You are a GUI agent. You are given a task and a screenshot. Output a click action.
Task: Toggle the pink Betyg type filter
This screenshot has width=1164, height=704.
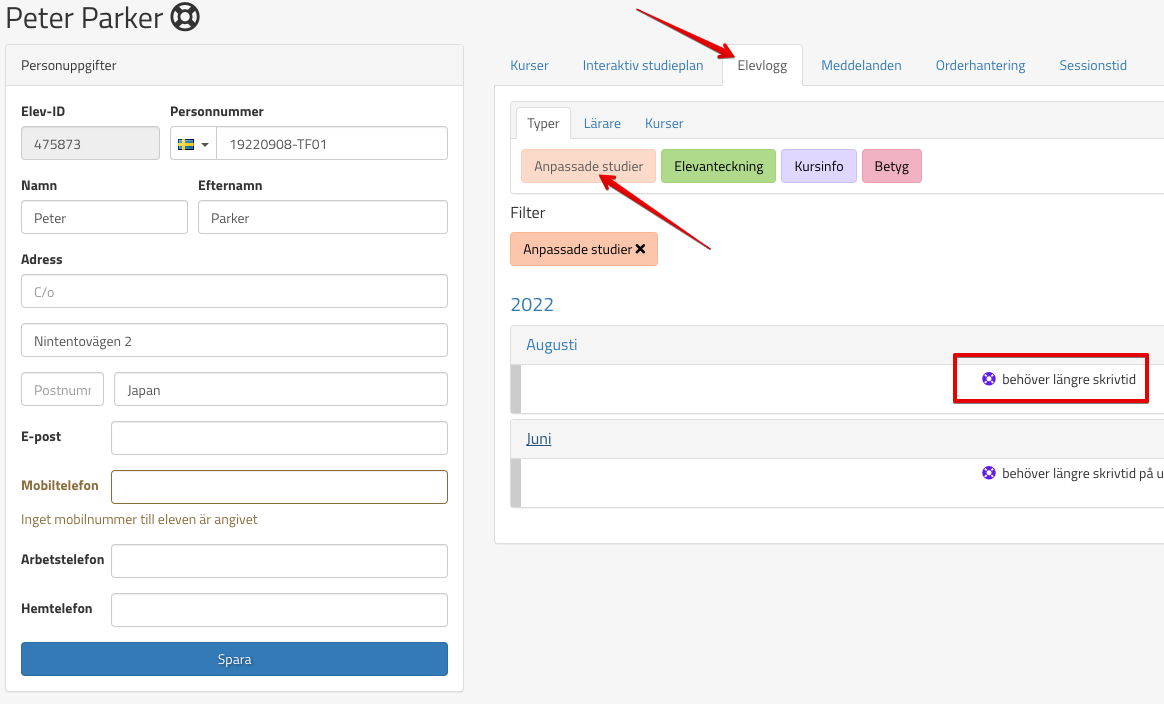[891, 166]
